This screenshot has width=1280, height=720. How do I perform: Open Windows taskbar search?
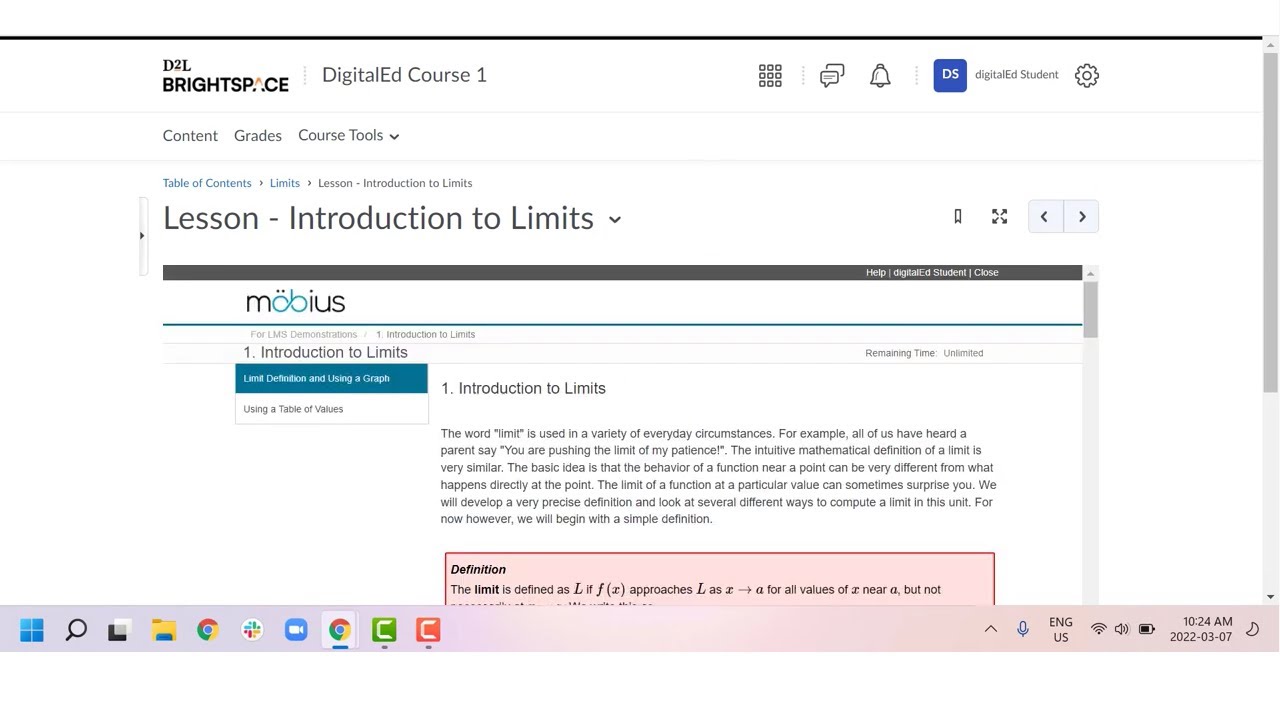[76, 630]
